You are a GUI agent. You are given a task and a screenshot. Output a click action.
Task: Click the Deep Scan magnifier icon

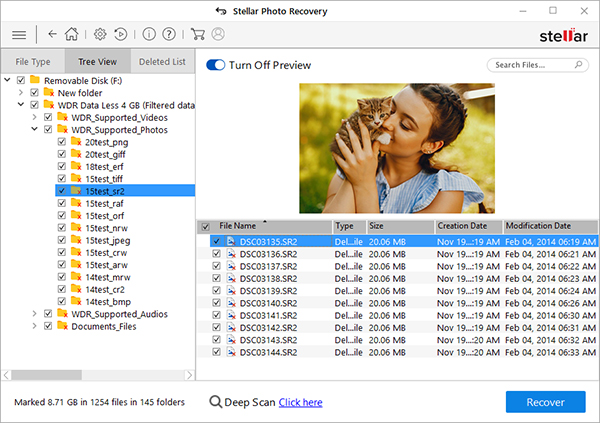(215, 402)
